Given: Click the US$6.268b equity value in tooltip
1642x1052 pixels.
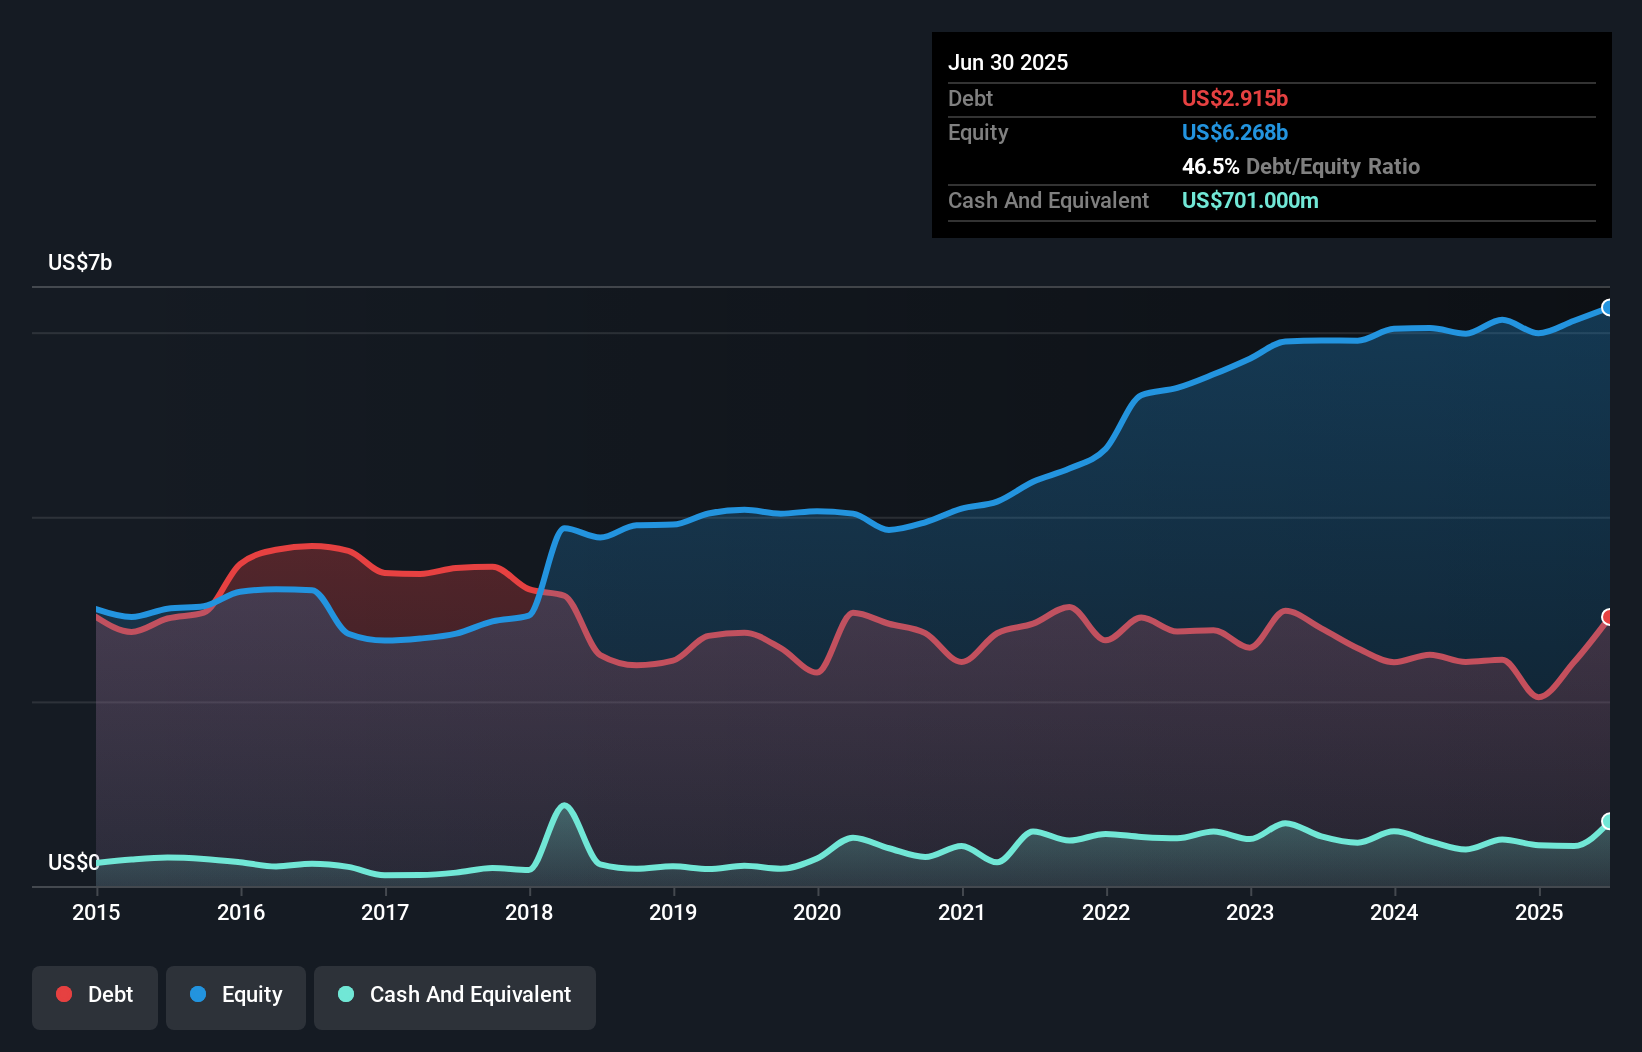Looking at the screenshot, I should [x=1234, y=133].
